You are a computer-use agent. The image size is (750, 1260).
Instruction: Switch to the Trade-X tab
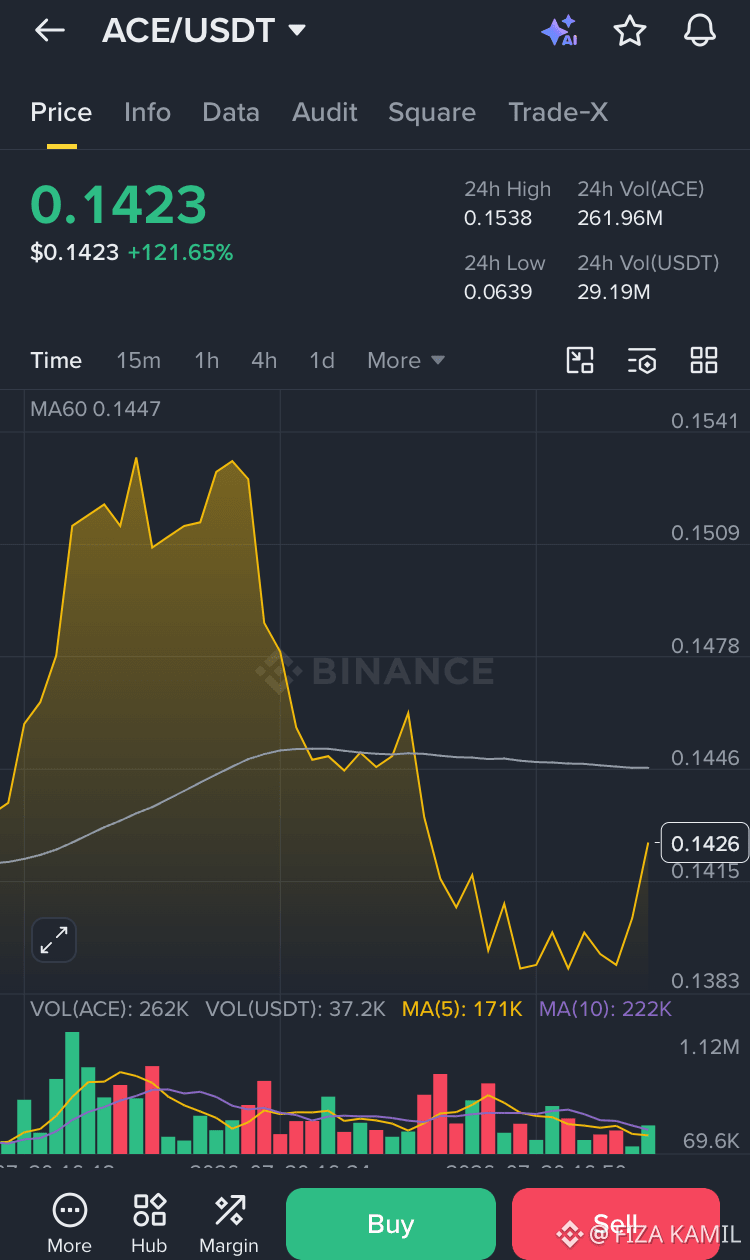click(x=558, y=112)
